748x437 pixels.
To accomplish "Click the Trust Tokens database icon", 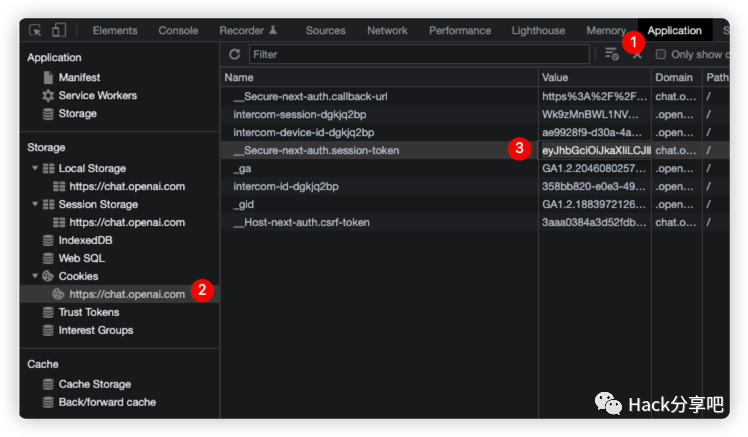I will click(48, 312).
